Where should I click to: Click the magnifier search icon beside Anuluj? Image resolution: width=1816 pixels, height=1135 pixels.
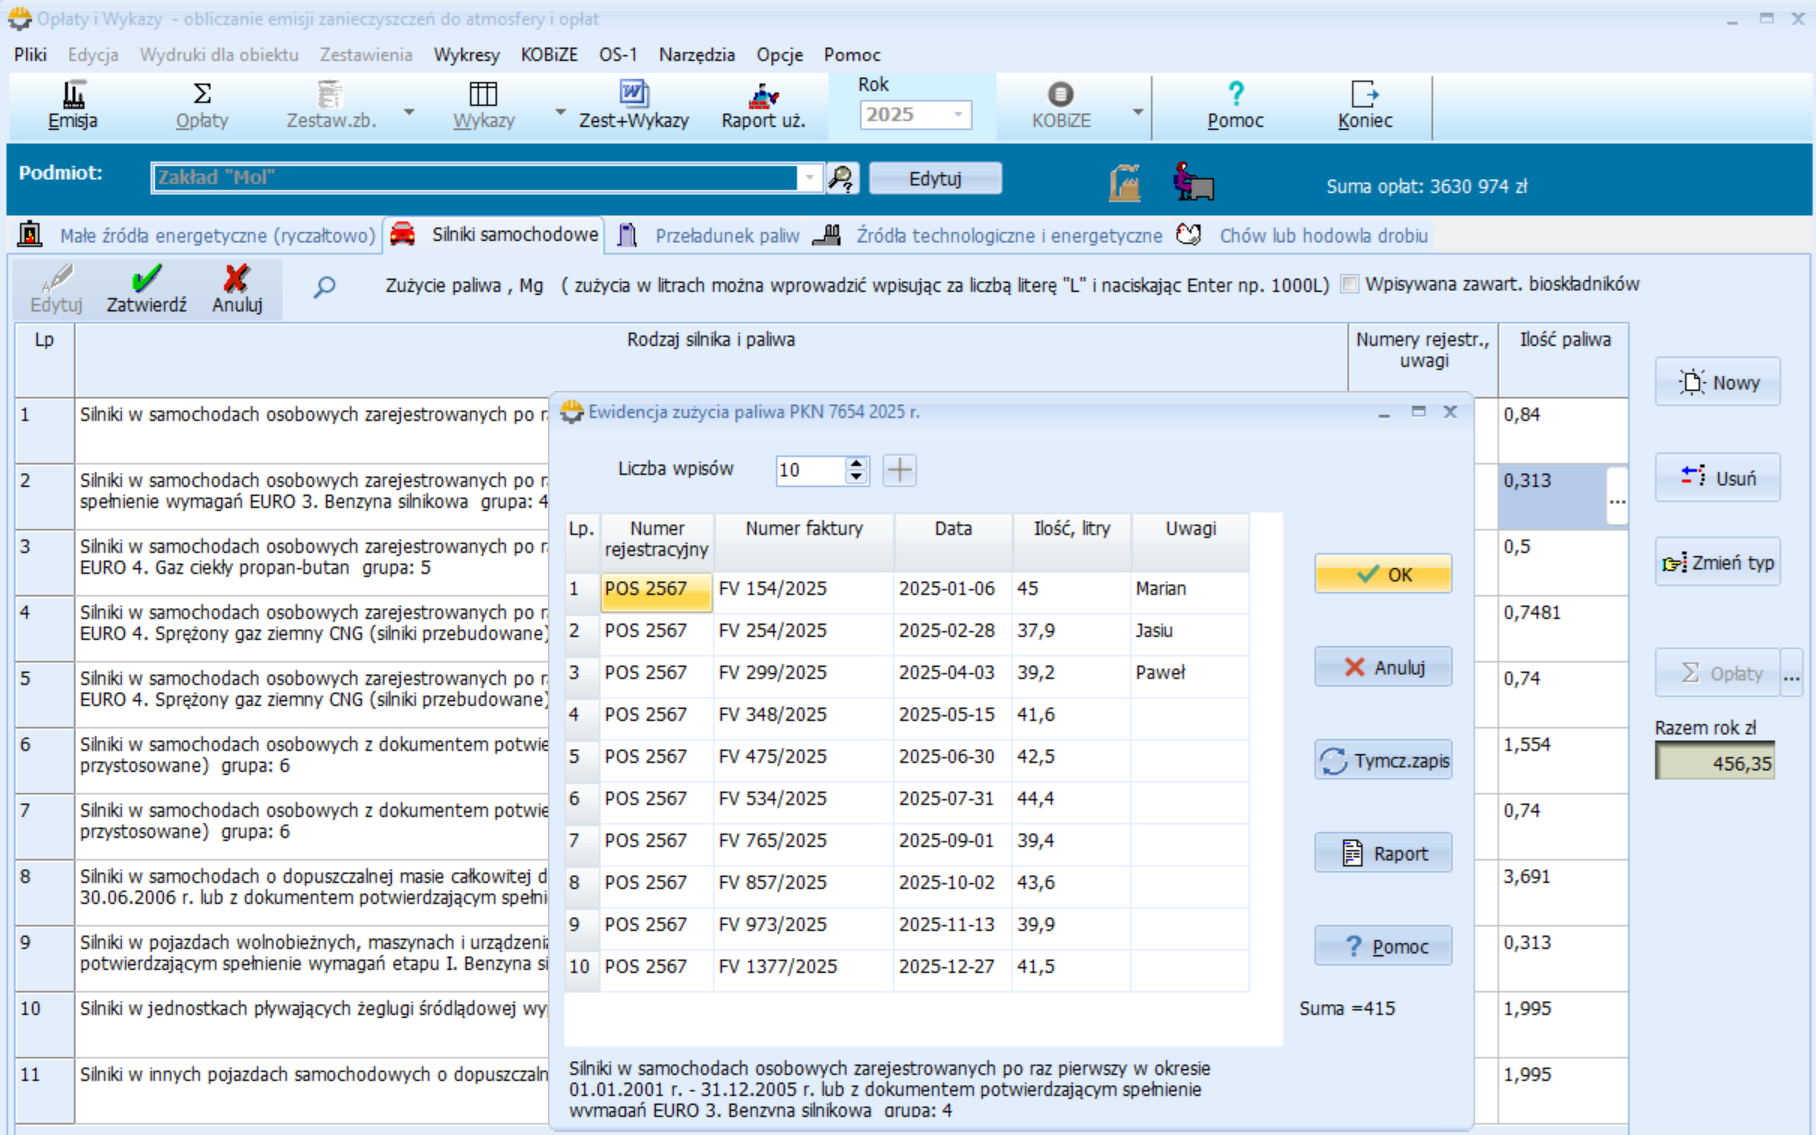point(324,288)
